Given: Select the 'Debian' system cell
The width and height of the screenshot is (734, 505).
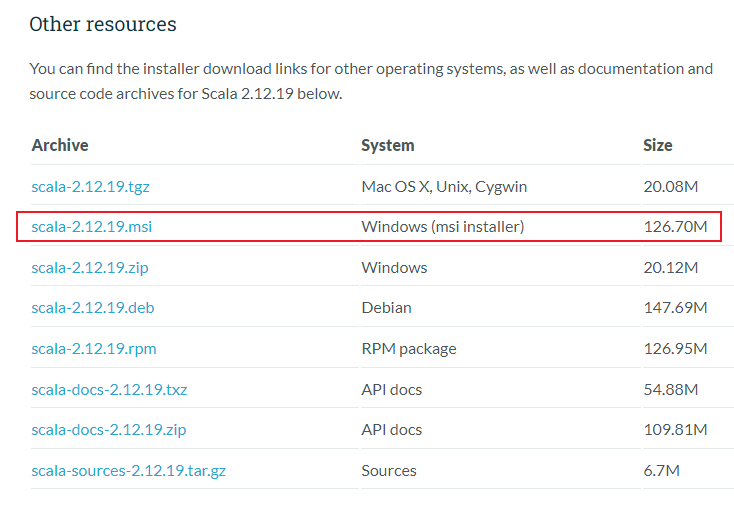Looking at the screenshot, I should [386, 308].
